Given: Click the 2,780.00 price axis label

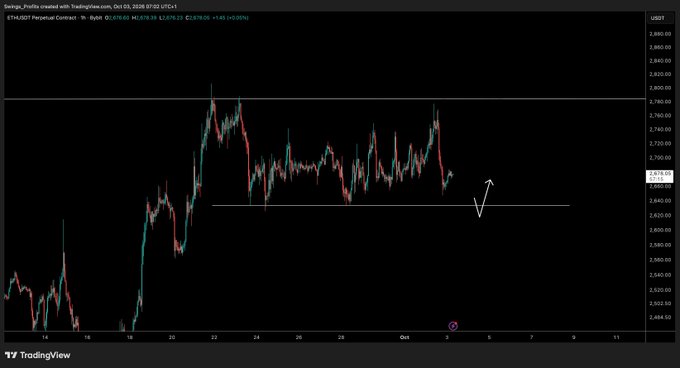Looking at the screenshot, I should pyautogui.click(x=660, y=102).
